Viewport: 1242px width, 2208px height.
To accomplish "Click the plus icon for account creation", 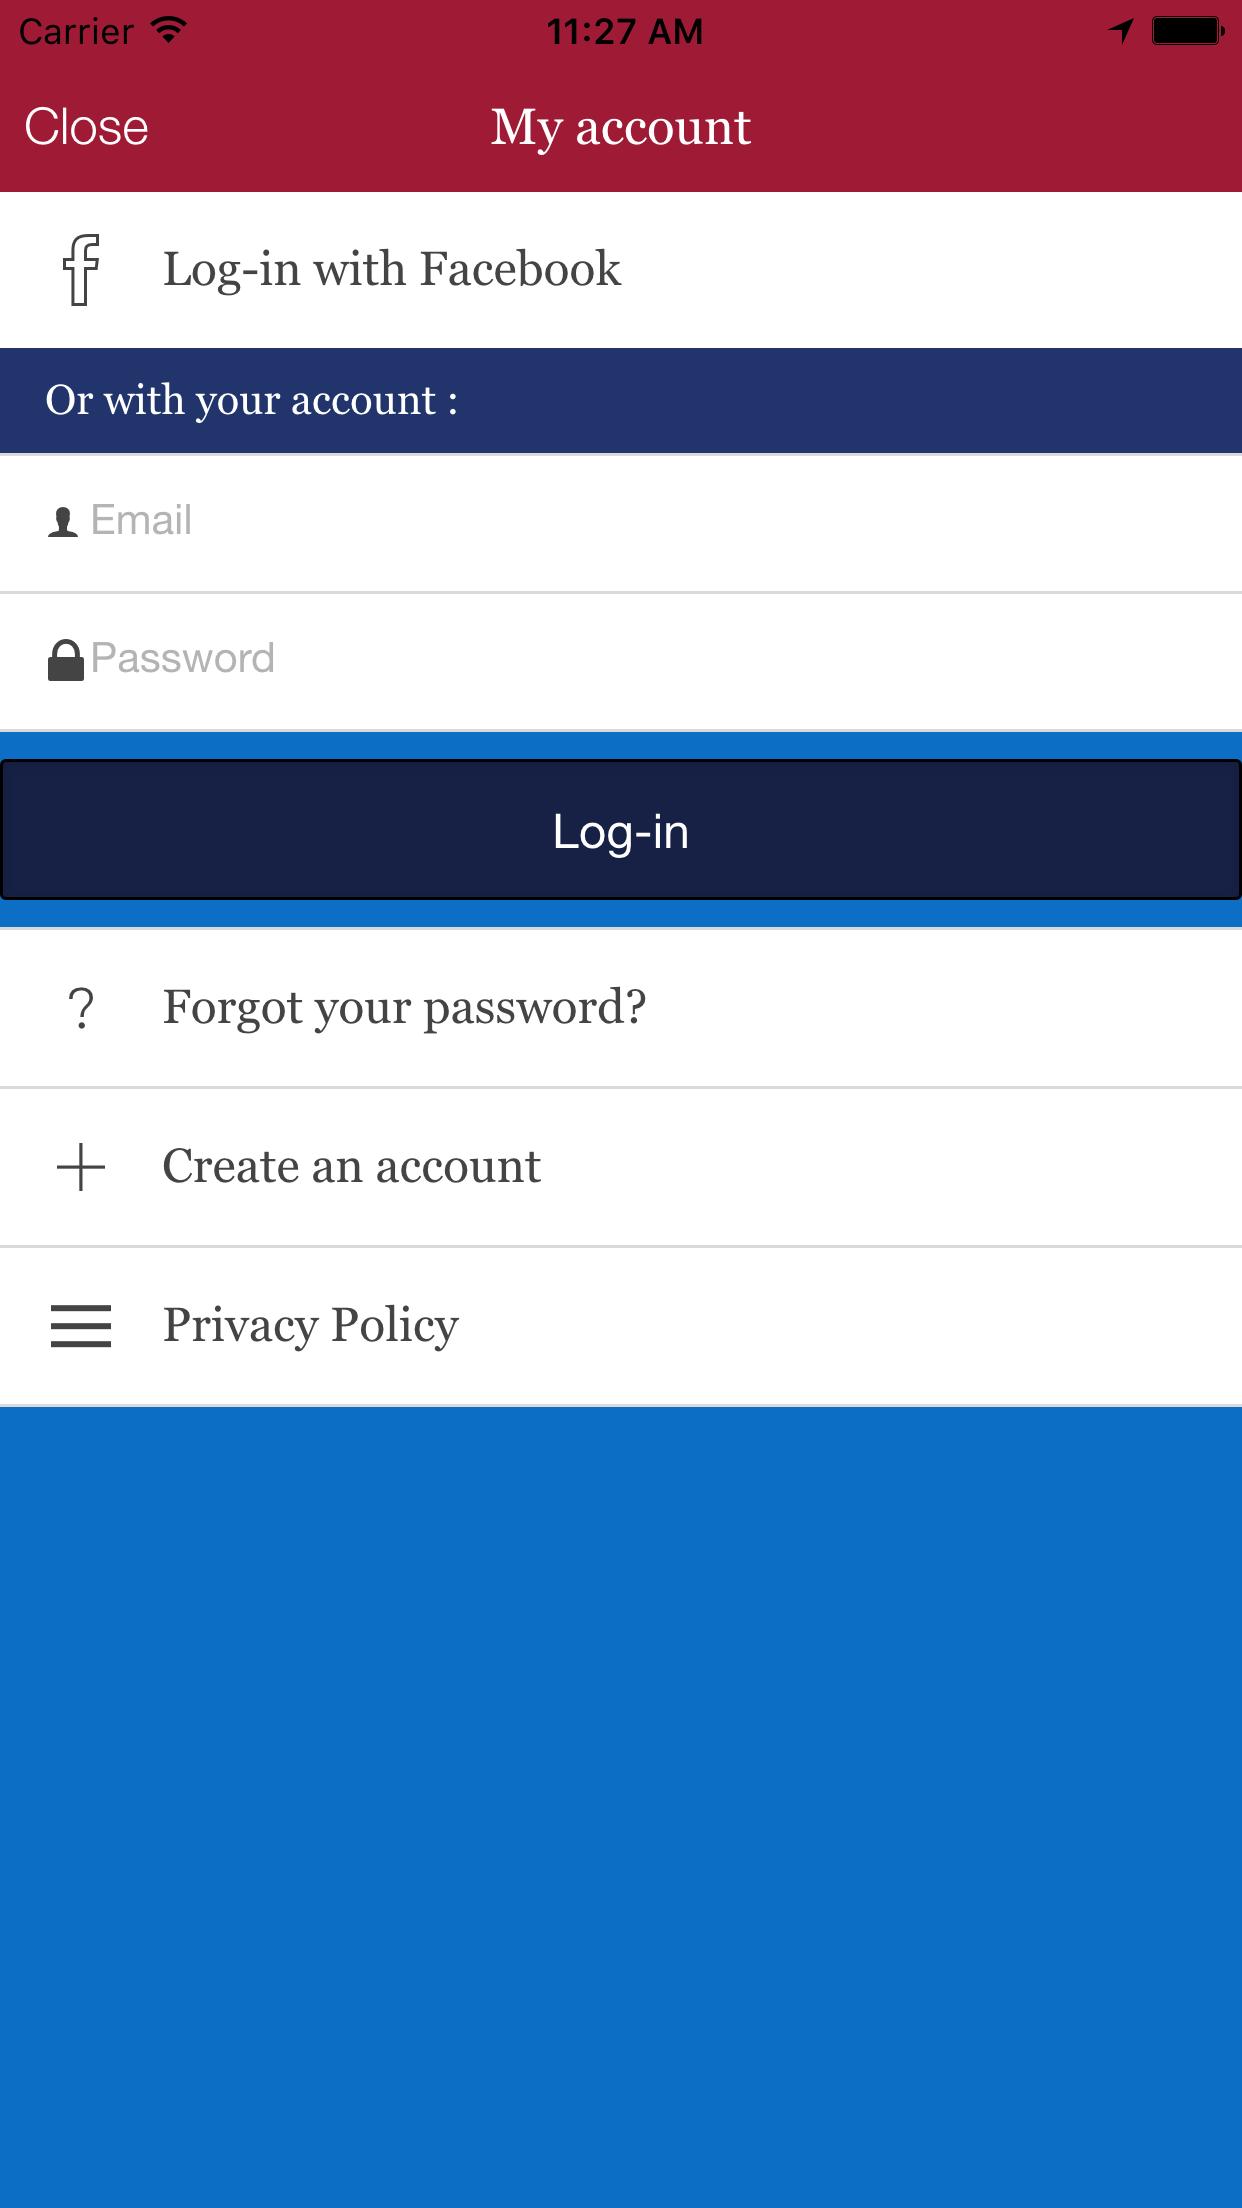I will click(x=81, y=1167).
